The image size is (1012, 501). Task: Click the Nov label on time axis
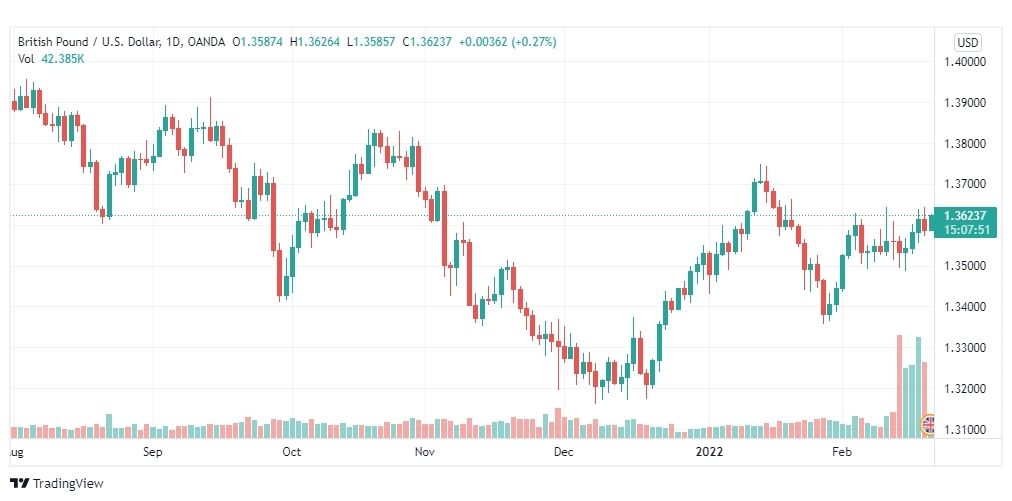[423, 452]
